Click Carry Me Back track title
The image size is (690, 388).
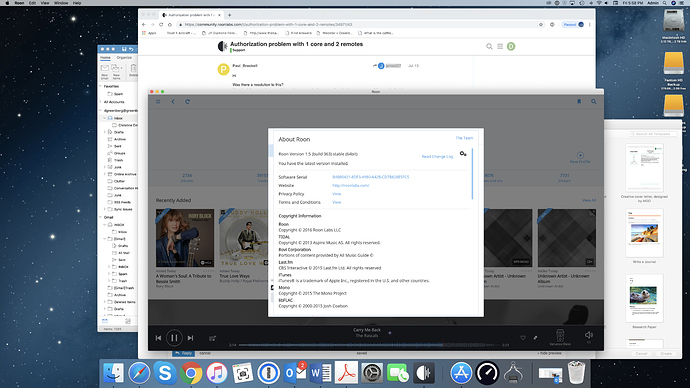367,330
